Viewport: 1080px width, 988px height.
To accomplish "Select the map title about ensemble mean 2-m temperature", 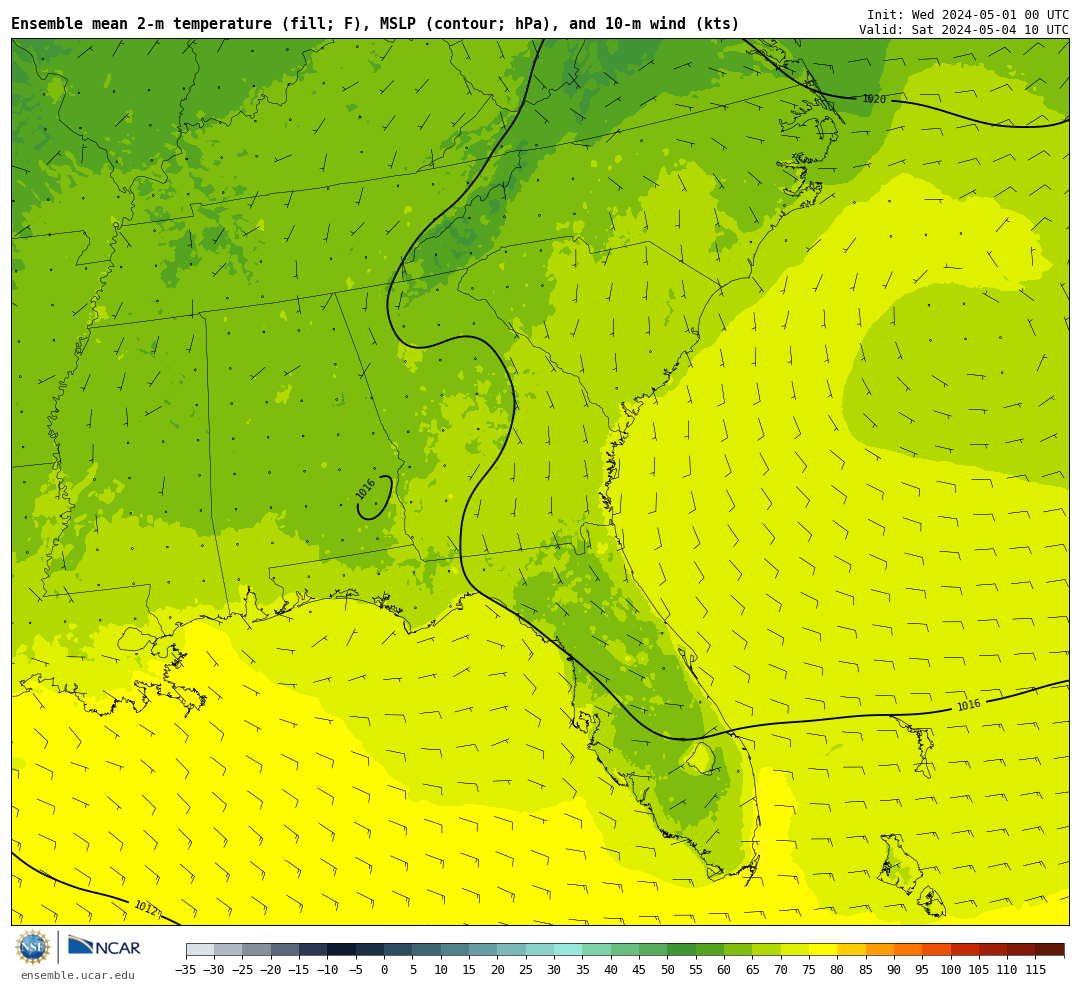I will pos(375,23).
